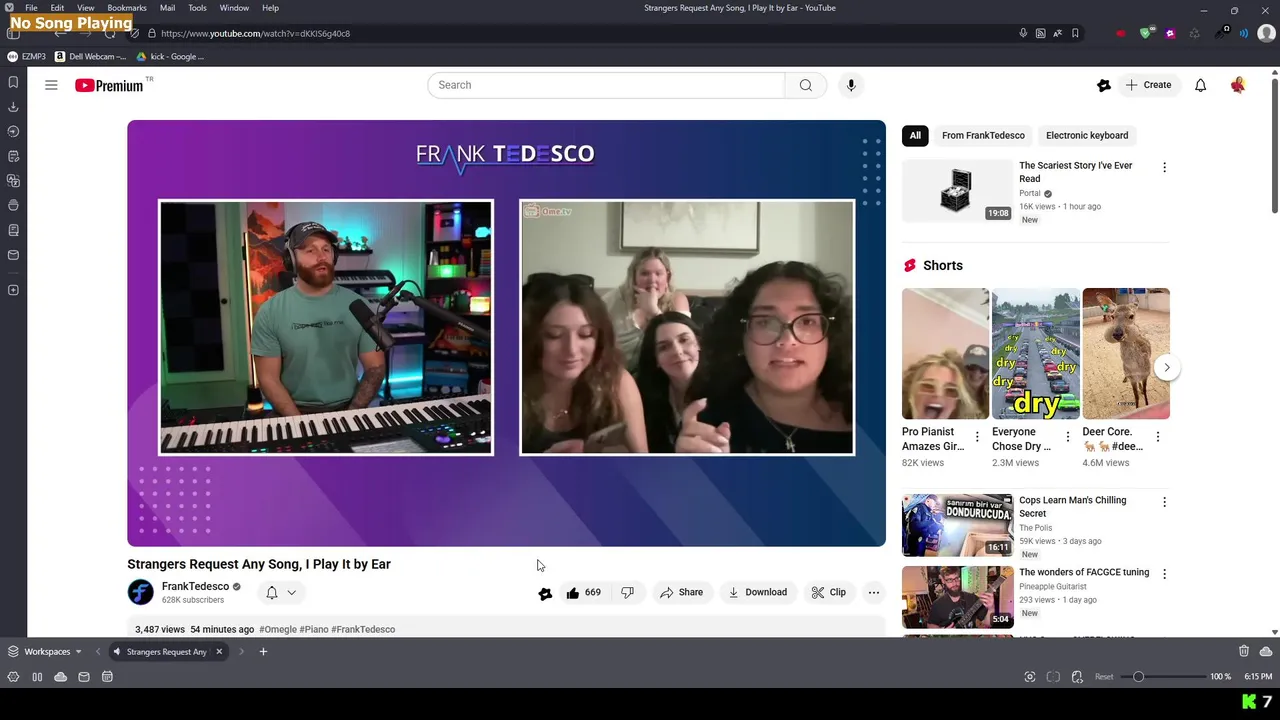Image resolution: width=1280 pixels, height=720 pixels.
Task: Open the View menu
Action: 86,8
